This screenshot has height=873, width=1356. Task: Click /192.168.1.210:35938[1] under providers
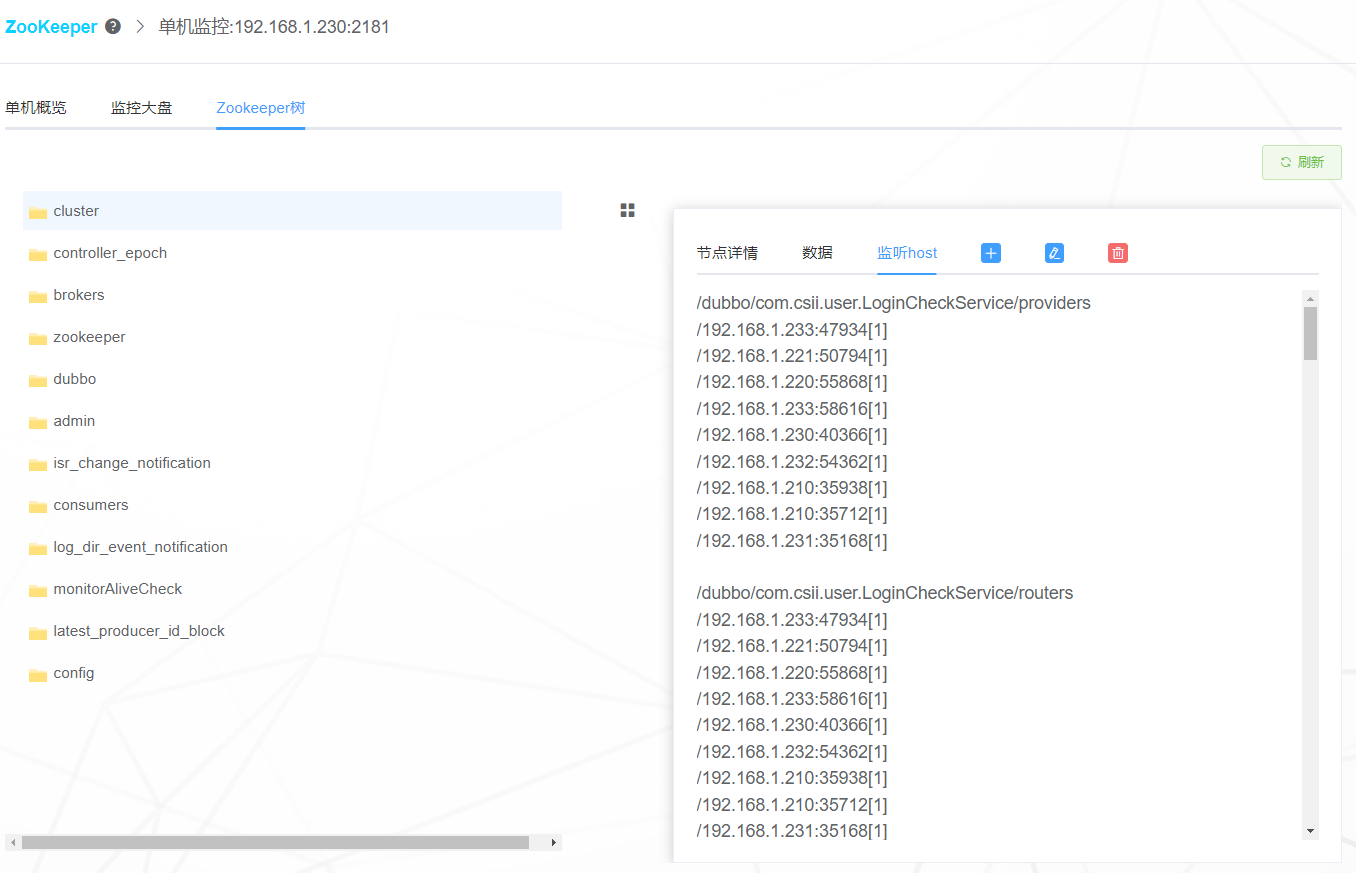click(792, 488)
